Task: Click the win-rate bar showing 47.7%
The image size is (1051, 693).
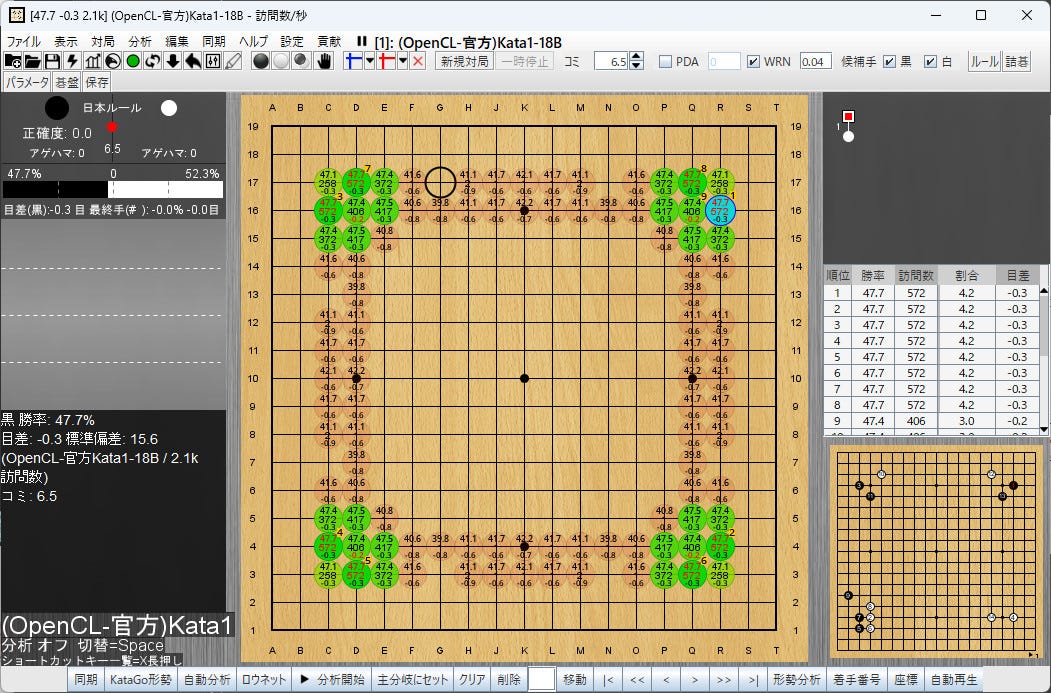Action: coord(113,189)
